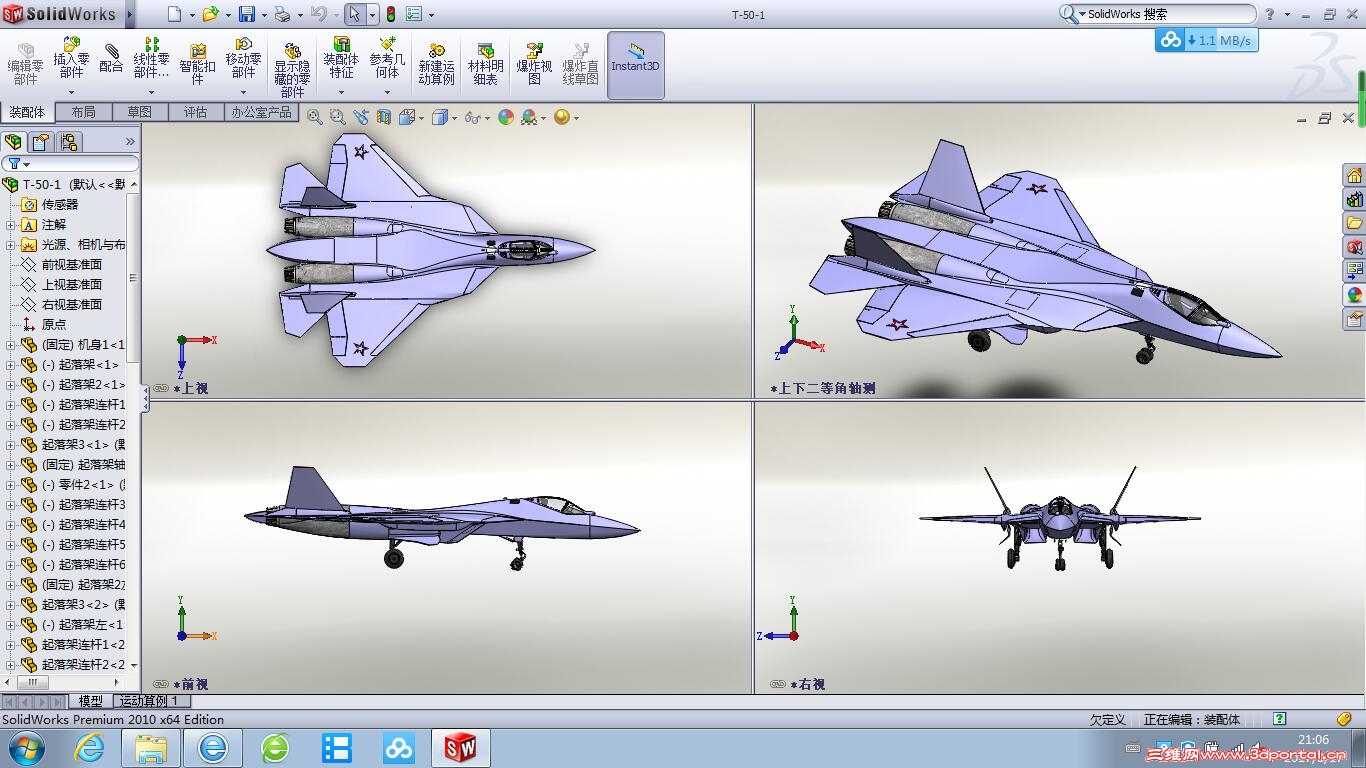Open the File Explorer taskbar icon

pos(151,748)
